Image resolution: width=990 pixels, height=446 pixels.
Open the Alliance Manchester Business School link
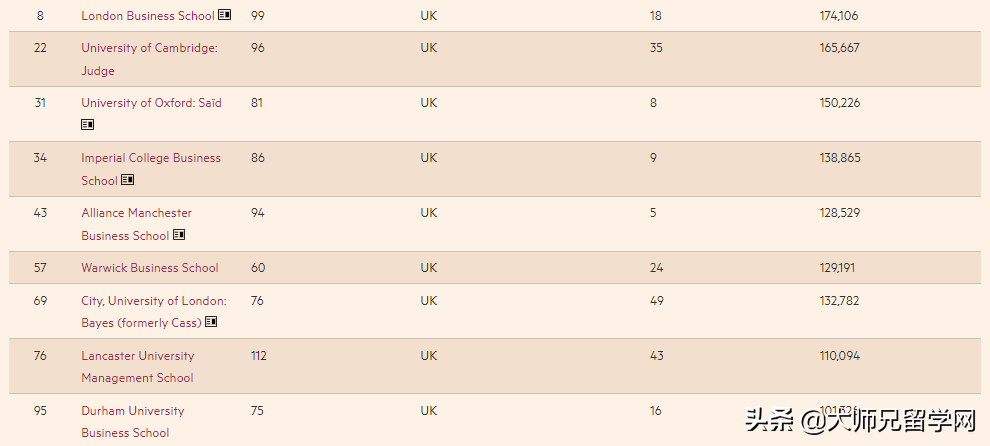[x=136, y=213]
